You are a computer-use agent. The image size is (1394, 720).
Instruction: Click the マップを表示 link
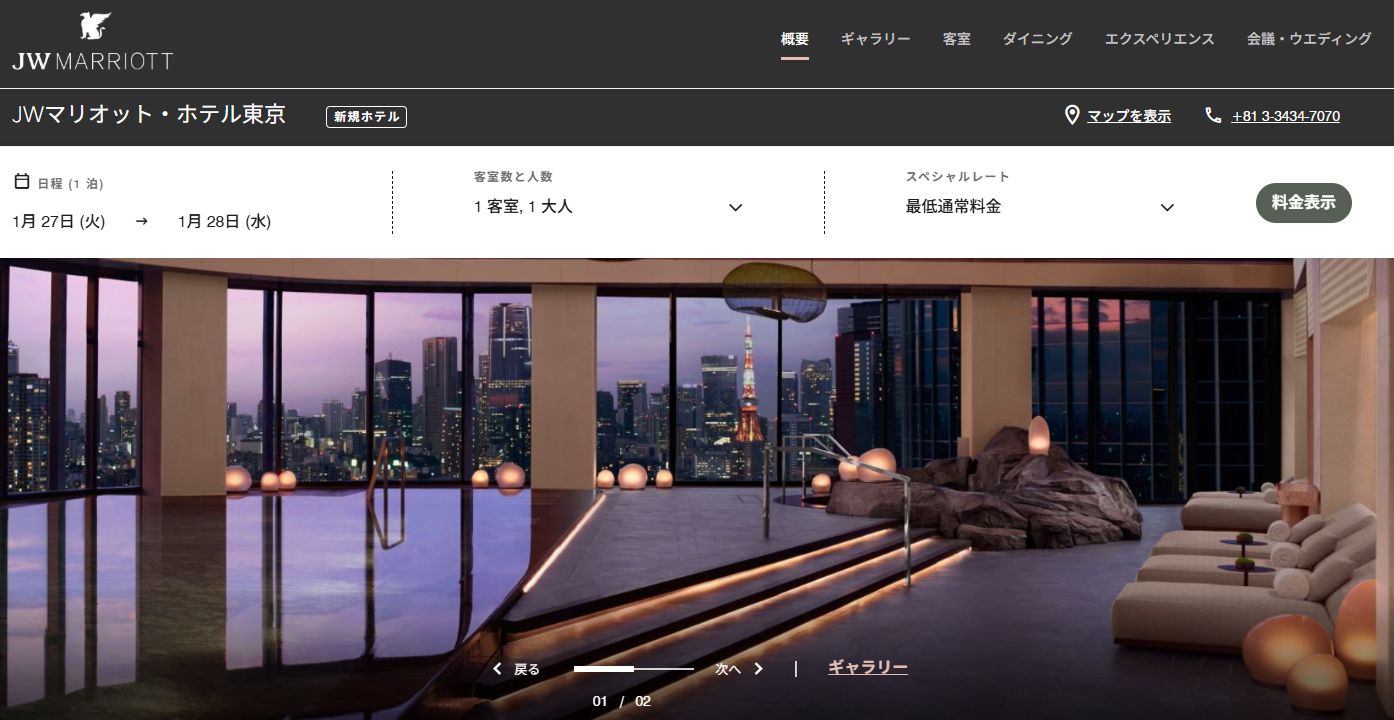pyautogui.click(x=1129, y=116)
